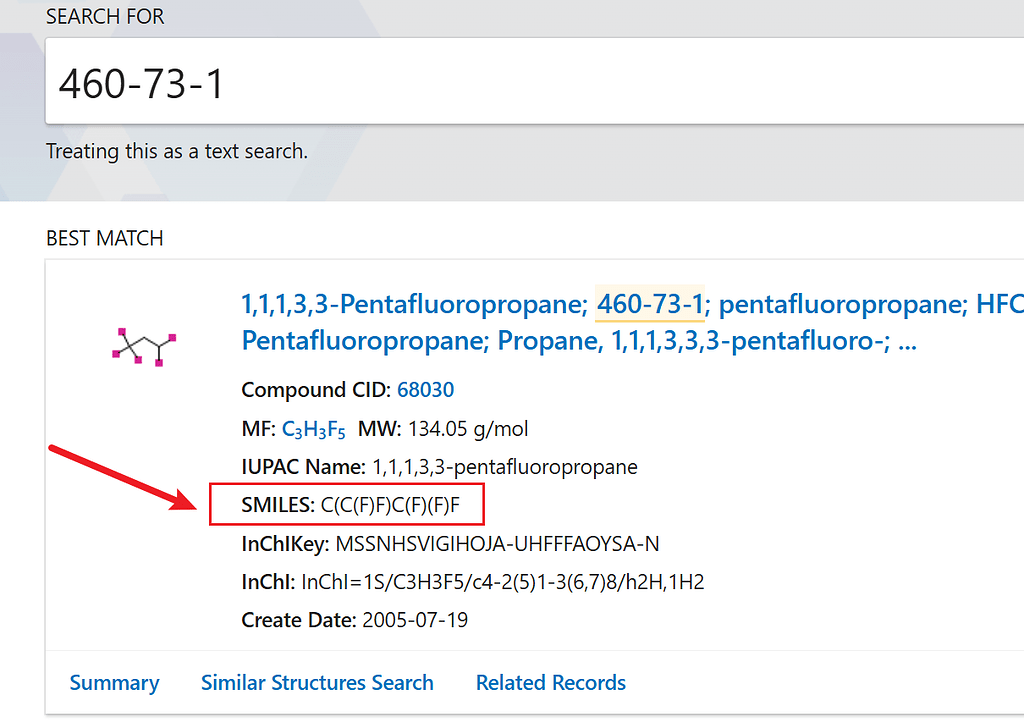The height and width of the screenshot is (727, 1024).
Task: Click the create date 2005-07-19
Action: tap(415, 620)
